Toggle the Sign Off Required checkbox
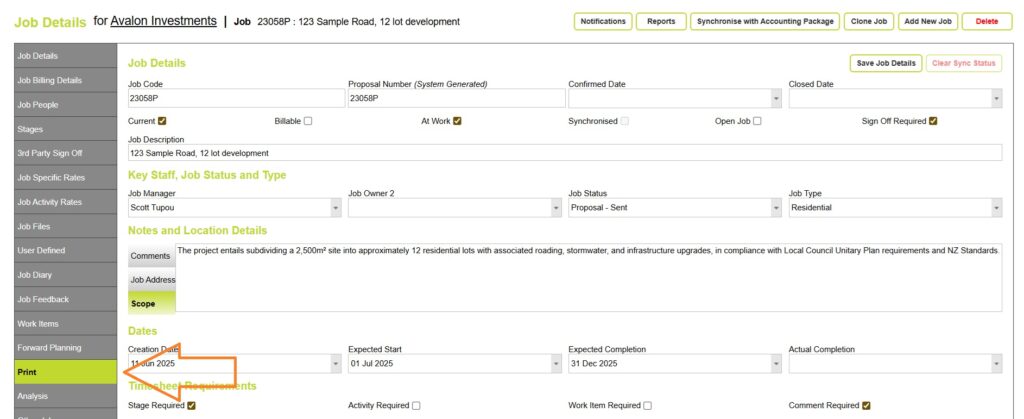 click(x=933, y=121)
